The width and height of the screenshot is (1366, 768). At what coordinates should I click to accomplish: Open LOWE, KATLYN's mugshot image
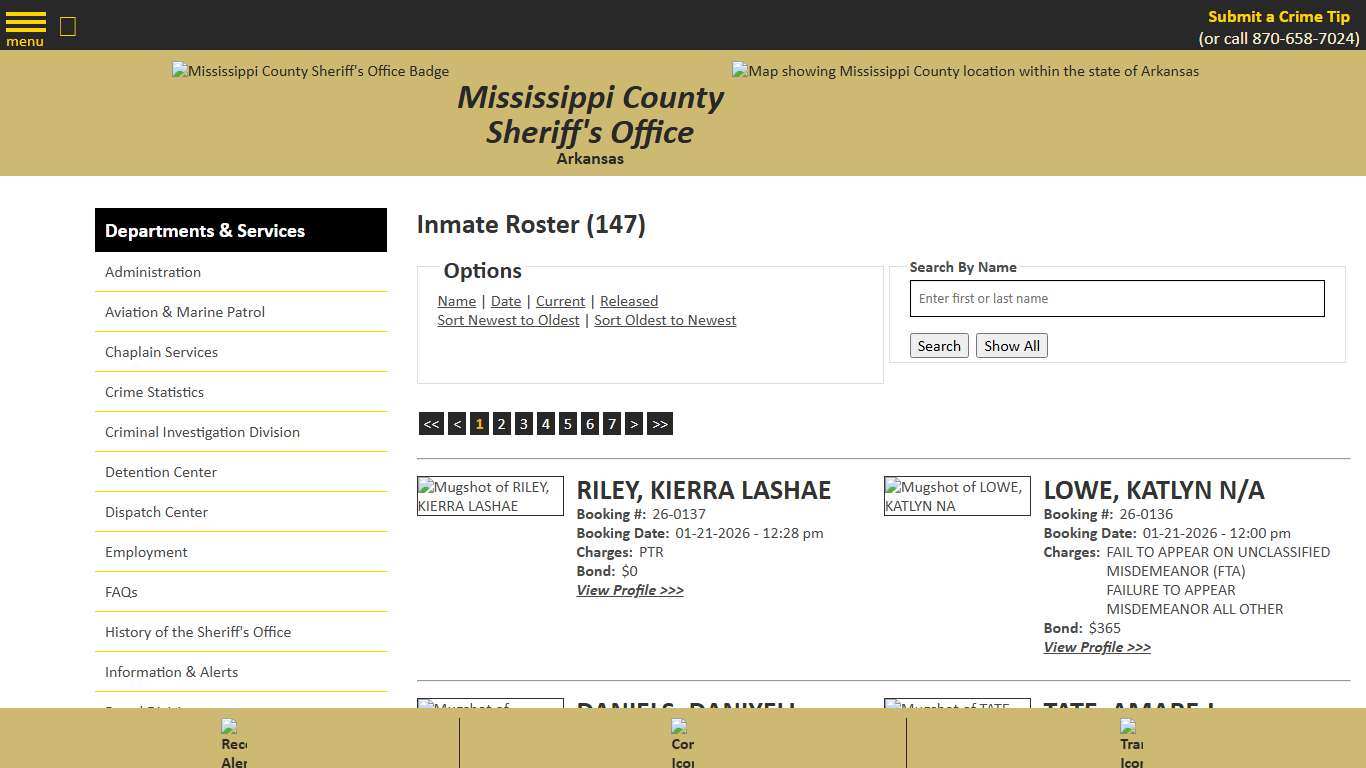pyautogui.click(x=956, y=495)
